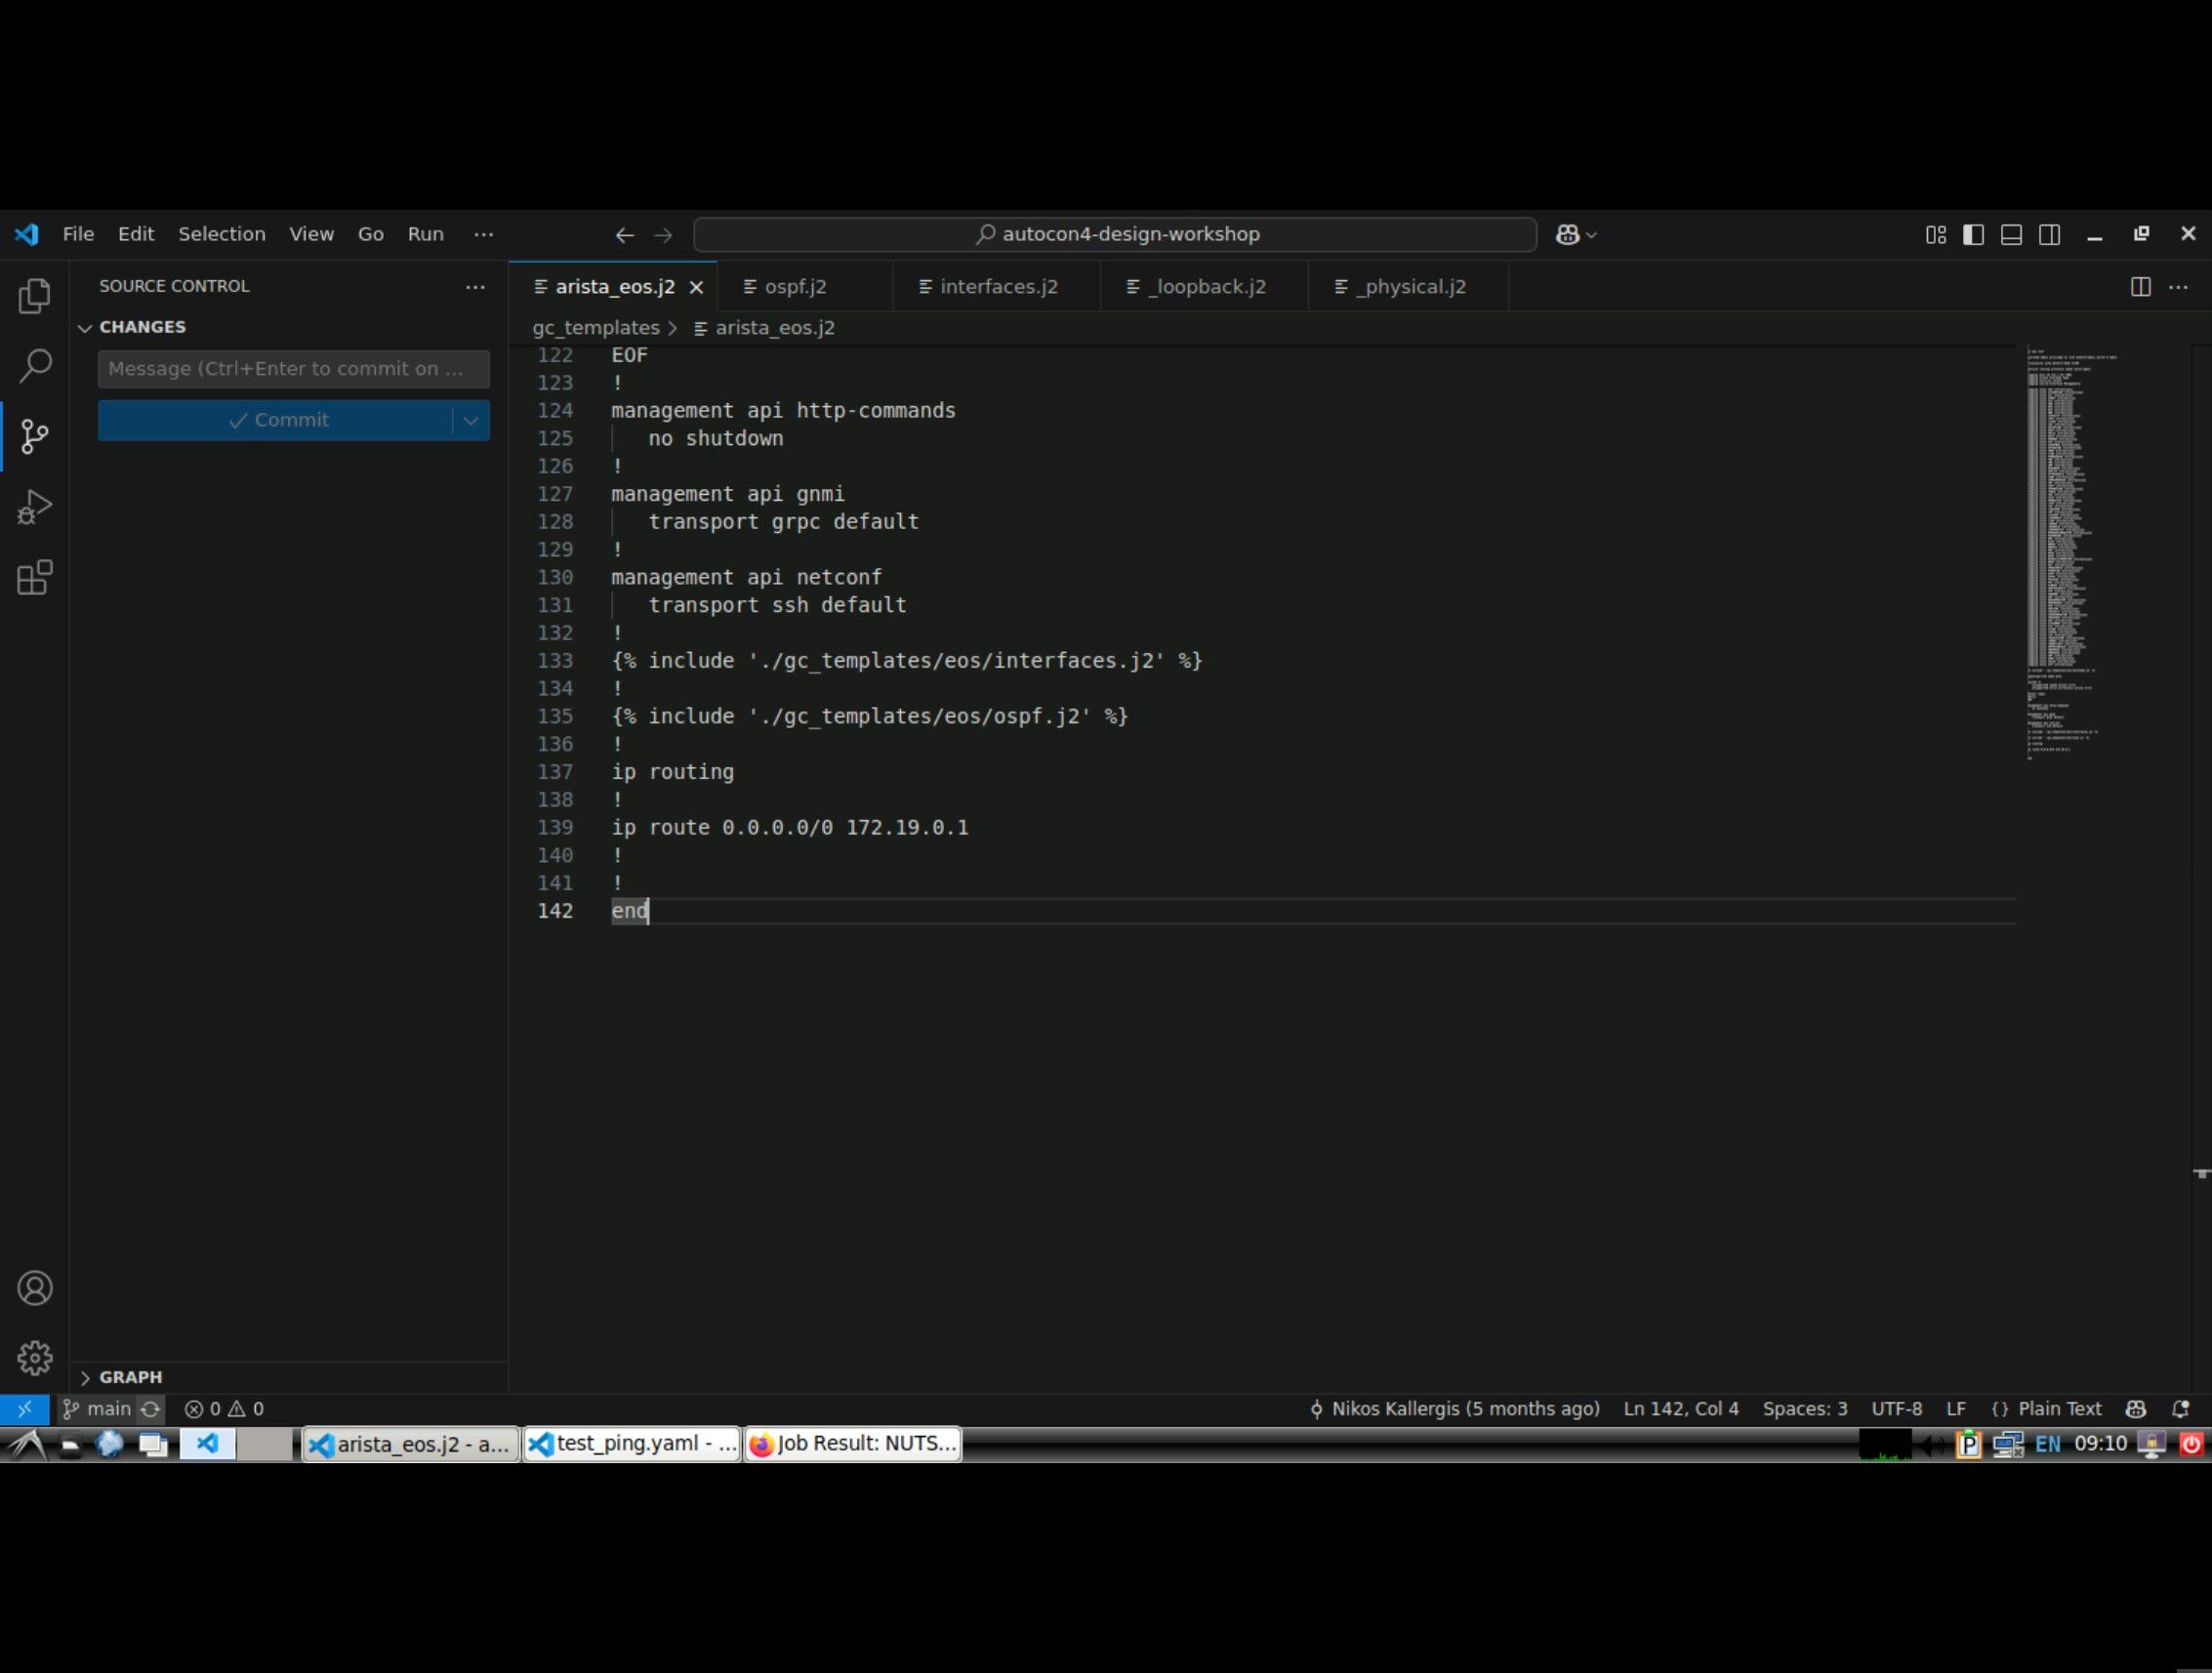Toggle the bottom panel visibility

tap(2011, 234)
